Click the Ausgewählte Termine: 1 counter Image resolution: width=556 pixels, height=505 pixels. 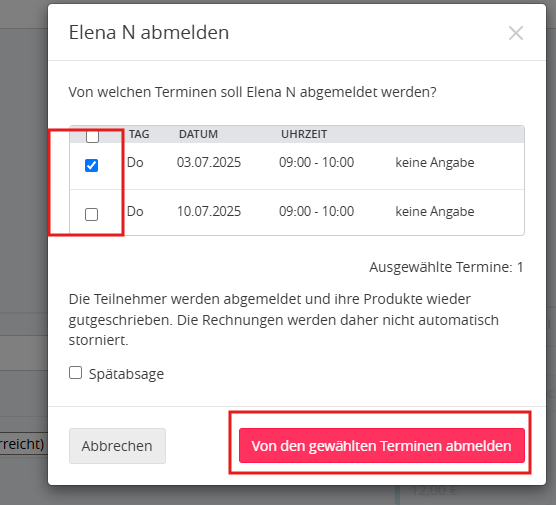(446, 267)
